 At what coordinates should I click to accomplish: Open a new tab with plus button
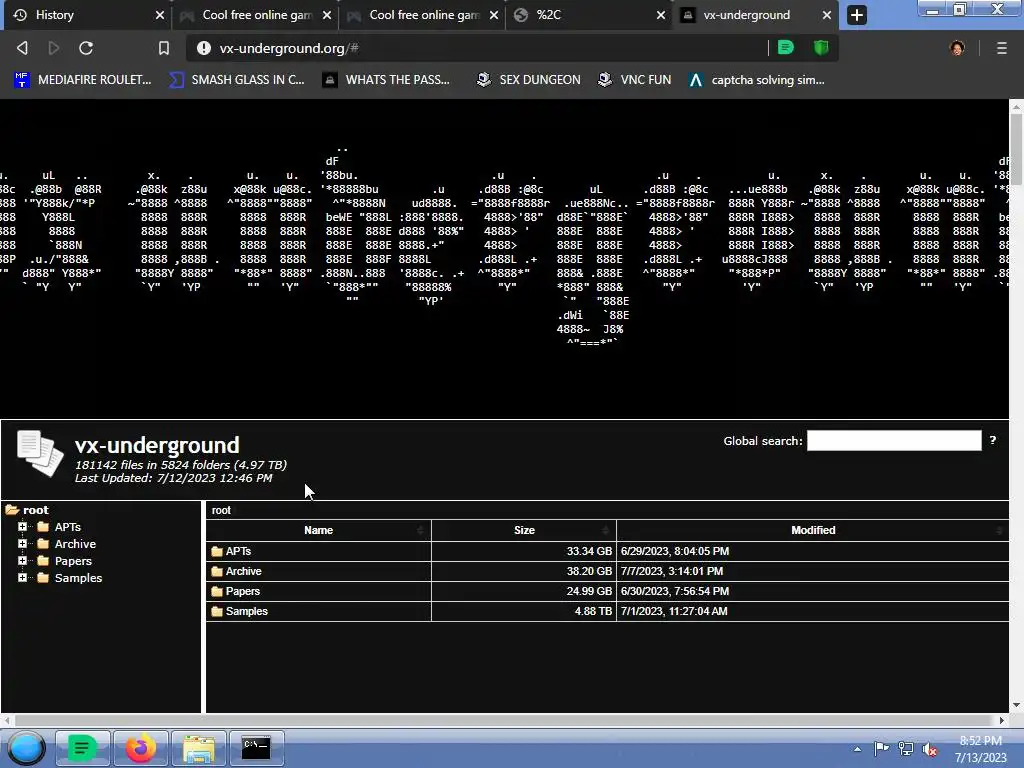click(857, 15)
